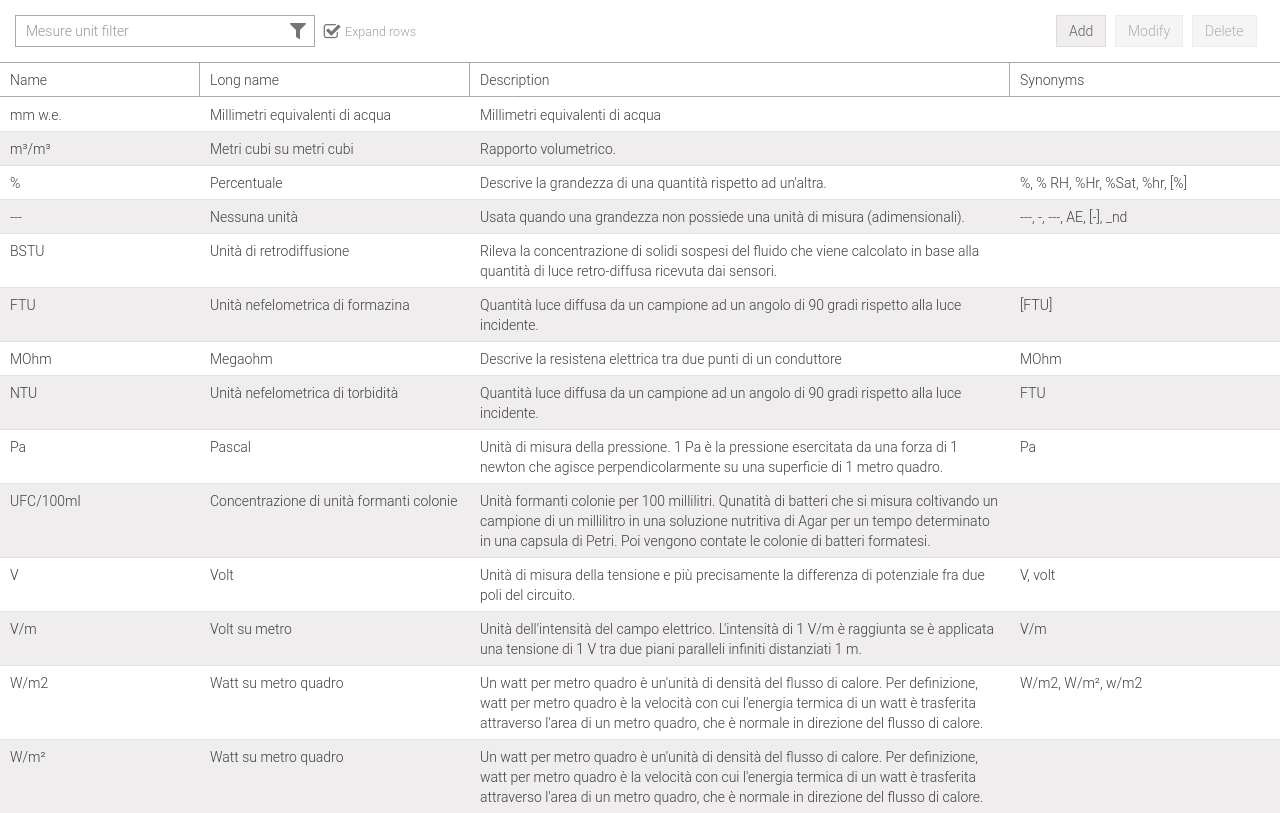Toggle the Expand rows checkbox
Viewport: 1280px width, 813px height.
point(332,31)
